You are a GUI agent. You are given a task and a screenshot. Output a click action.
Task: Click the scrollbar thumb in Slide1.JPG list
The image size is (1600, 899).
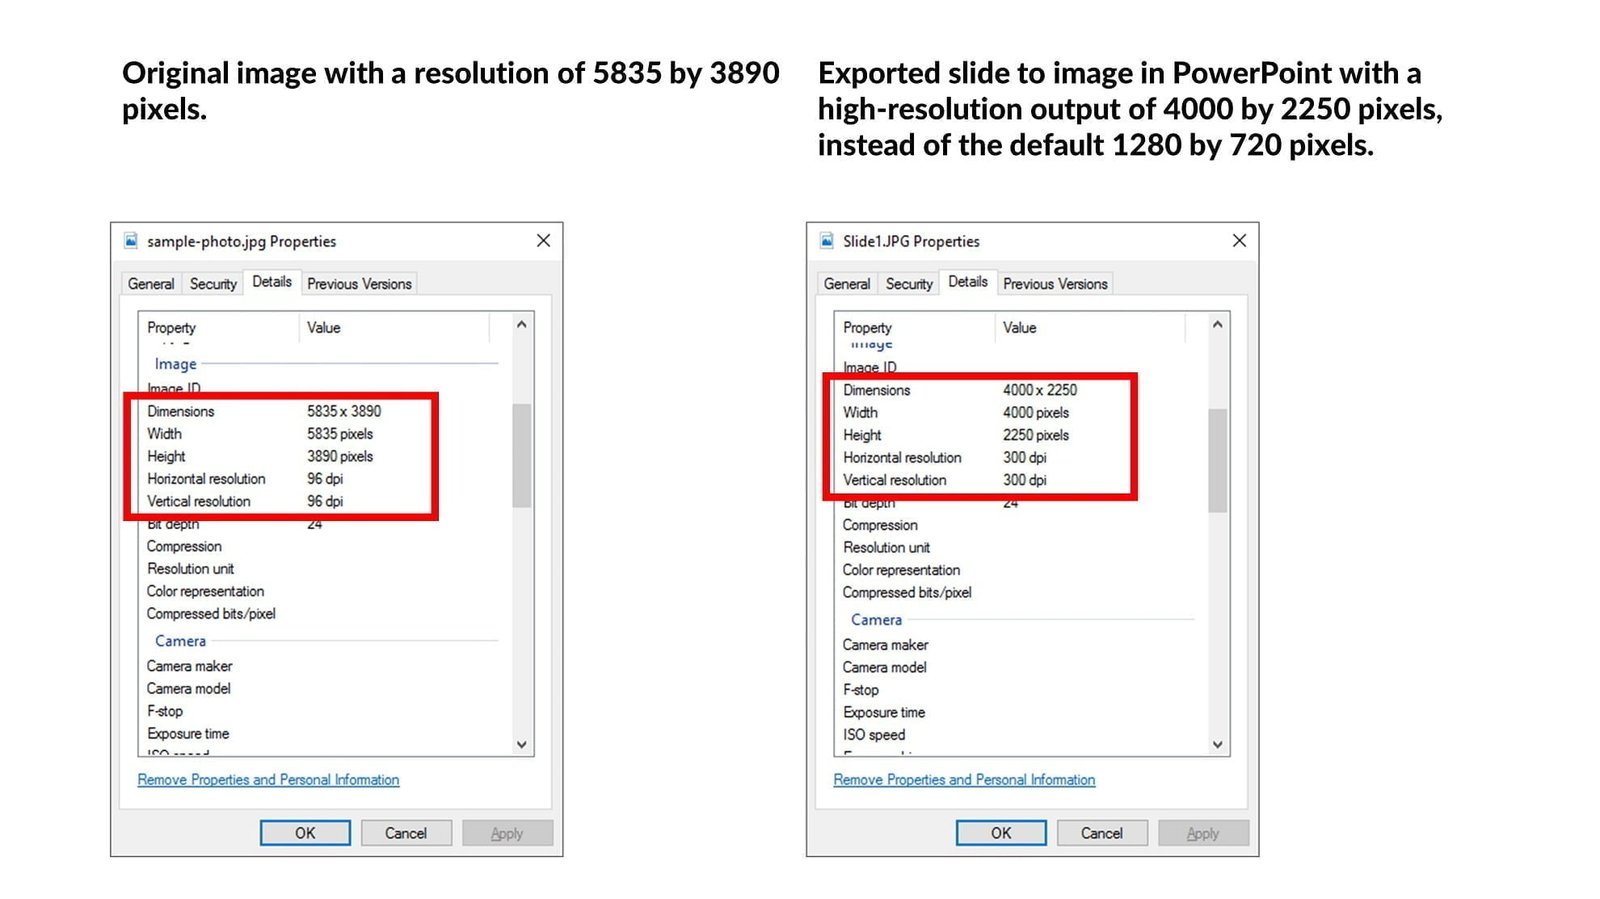[1217, 460]
